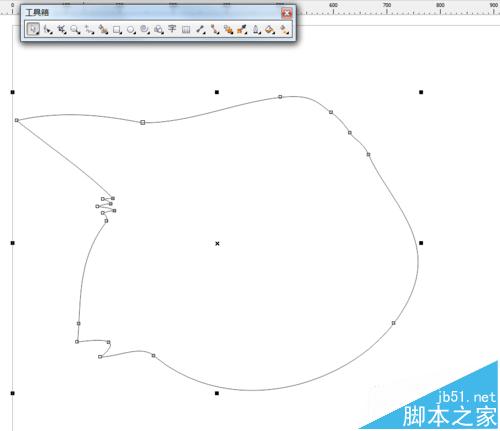Click the bottom-left corner selection handle
Screen dimensions: 500x431
point(13,393)
